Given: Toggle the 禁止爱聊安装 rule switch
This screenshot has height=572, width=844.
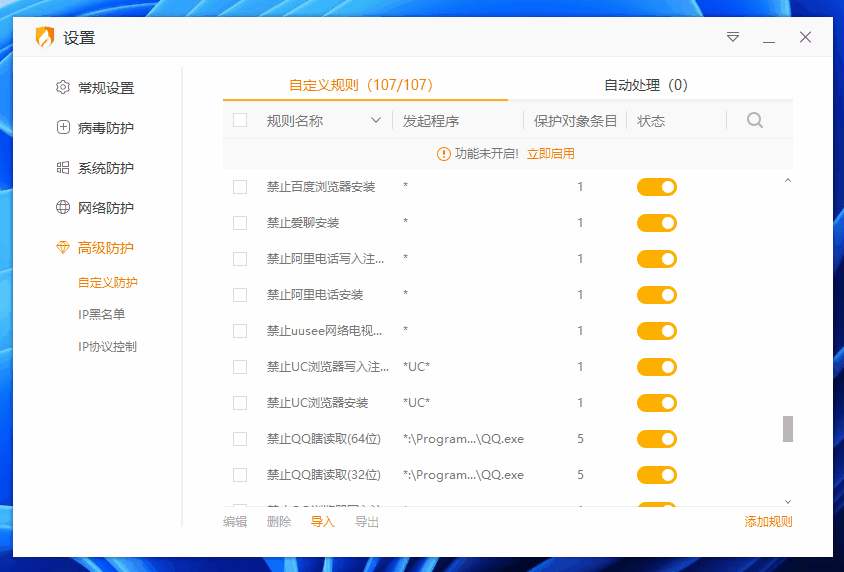Looking at the screenshot, I should tap(657, 223).
